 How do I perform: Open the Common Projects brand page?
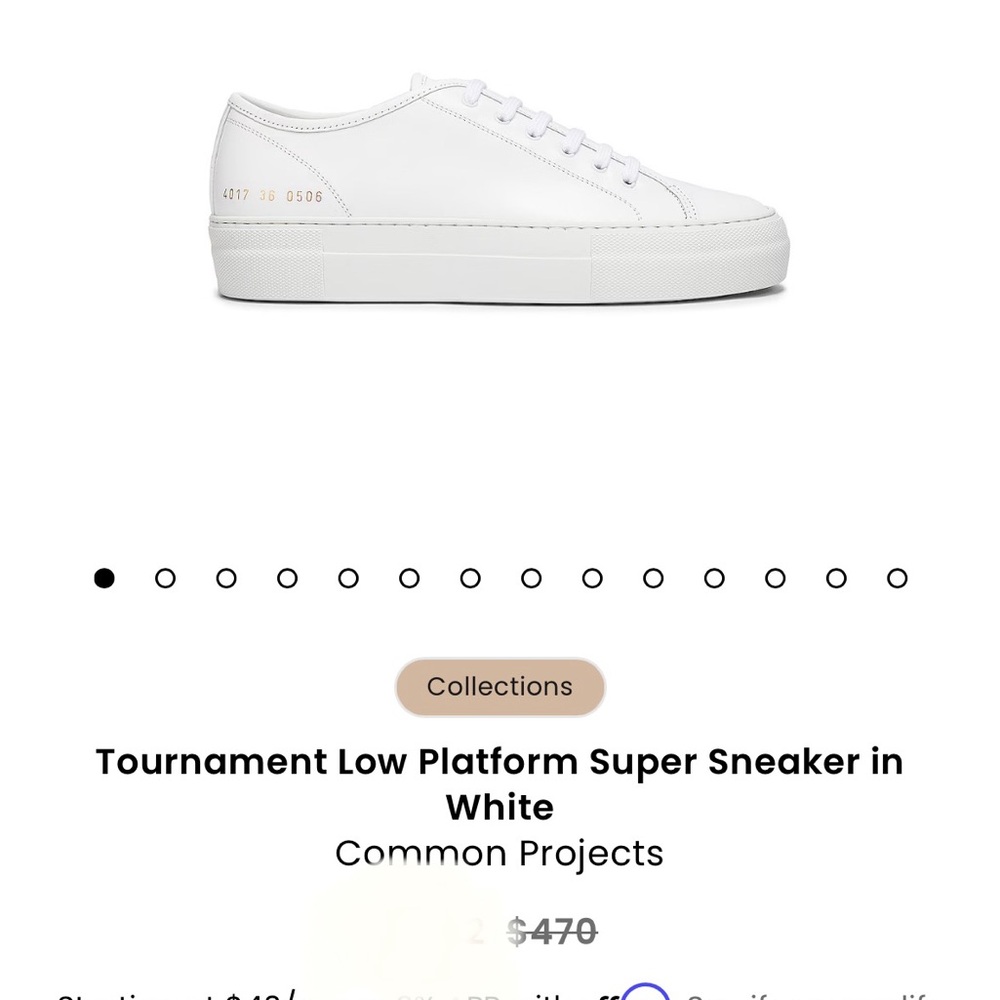coord(500,853)
